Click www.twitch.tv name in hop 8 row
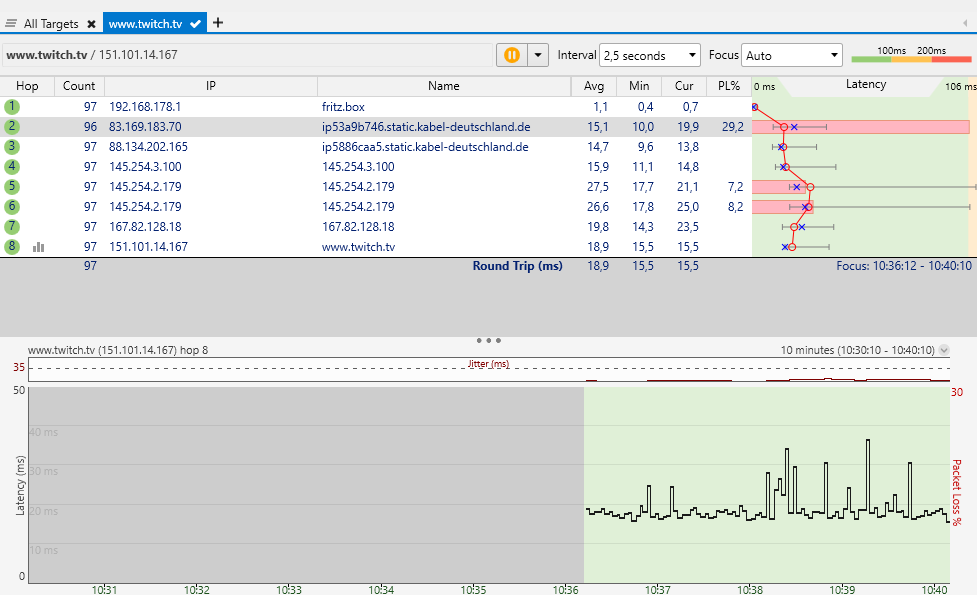Viewport: 977px width, 595px height. [358, 246]
